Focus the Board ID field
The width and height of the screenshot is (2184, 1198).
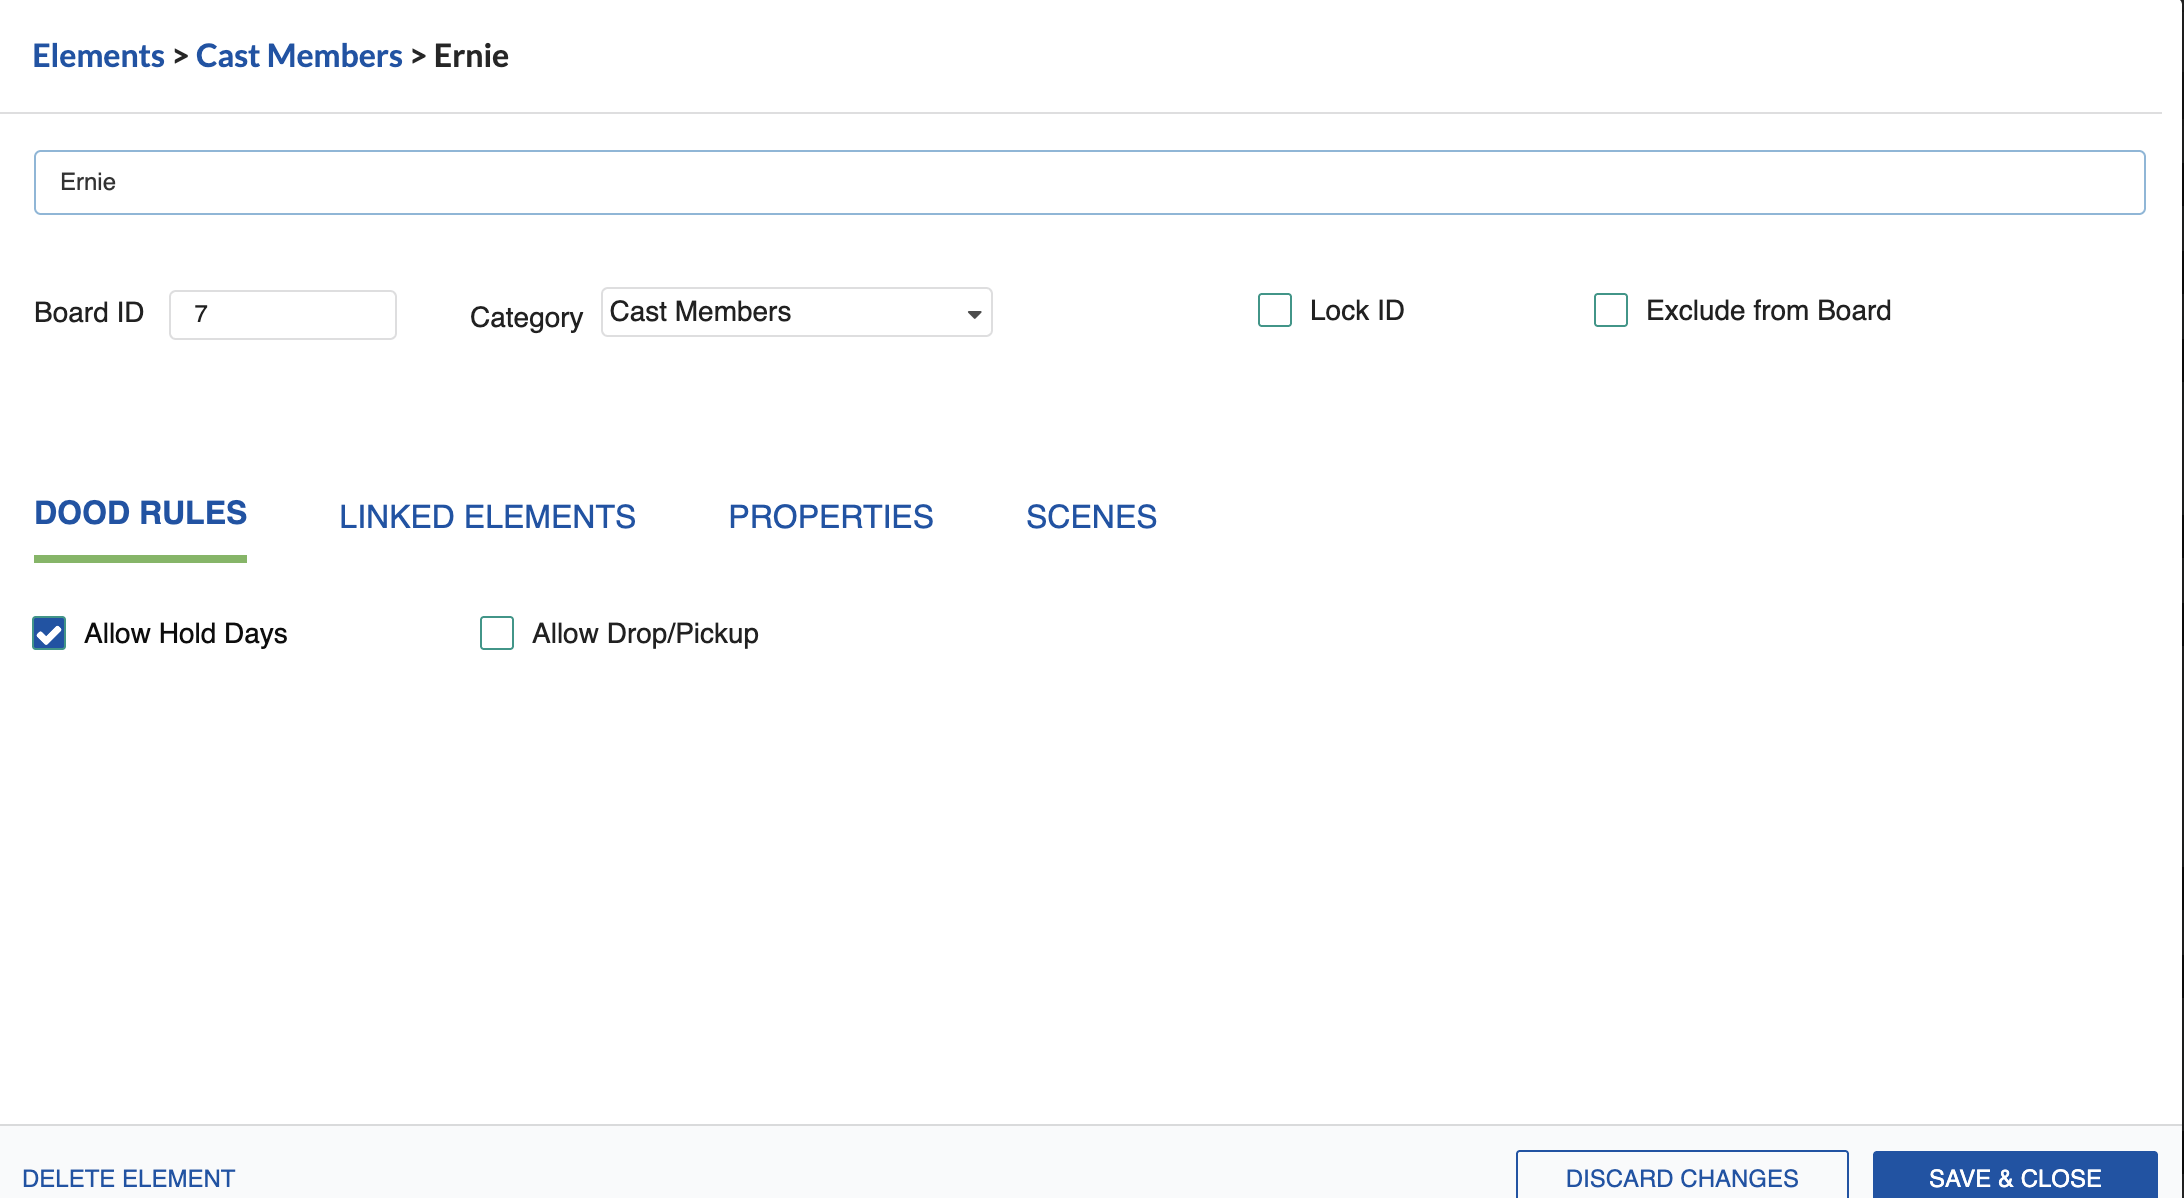pyautogui.click(x=283, y=315)
